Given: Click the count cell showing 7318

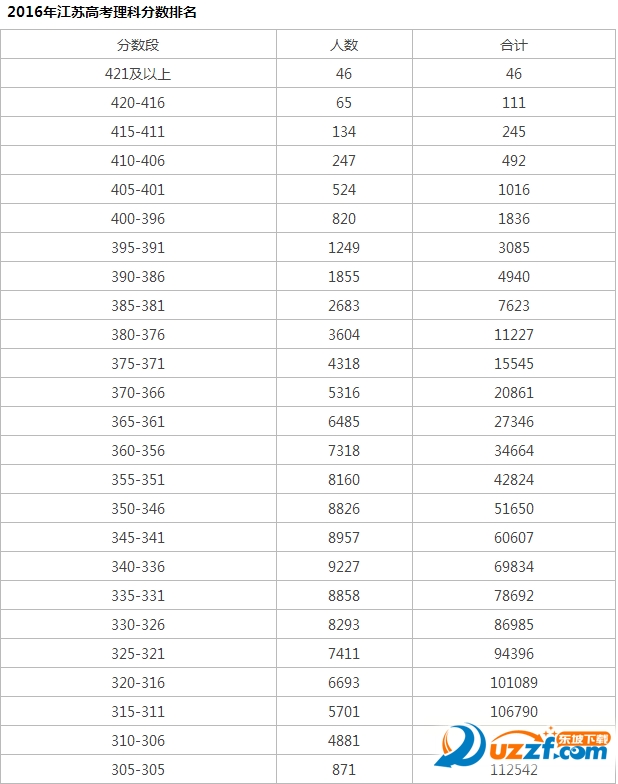Looking at the screenshot, I should point(344,451).
